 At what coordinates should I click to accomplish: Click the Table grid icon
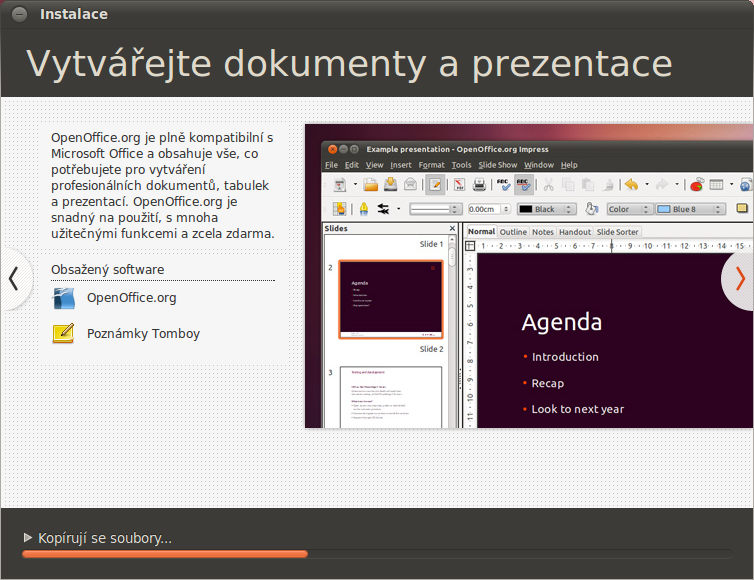coord(716,184)
